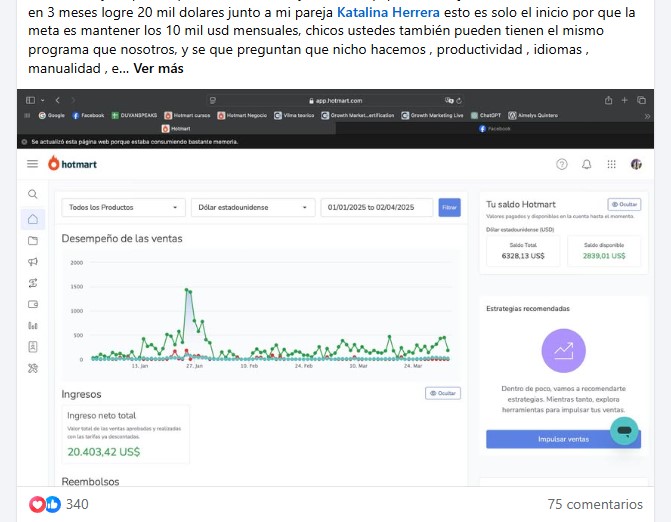Click the heart reaction icon
This screenshot has width=671, height=522.
click(x=37, y=504)
